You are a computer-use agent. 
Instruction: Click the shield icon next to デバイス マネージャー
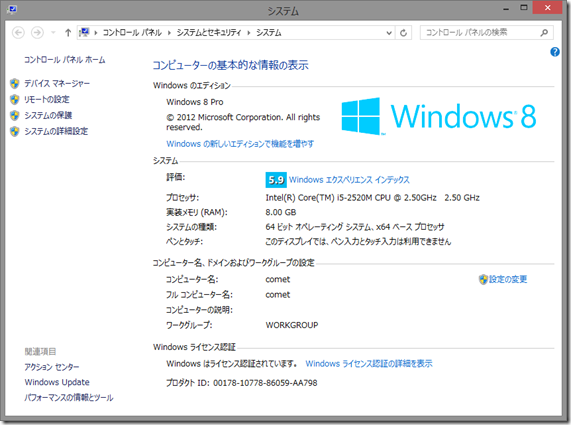(15, 83)
